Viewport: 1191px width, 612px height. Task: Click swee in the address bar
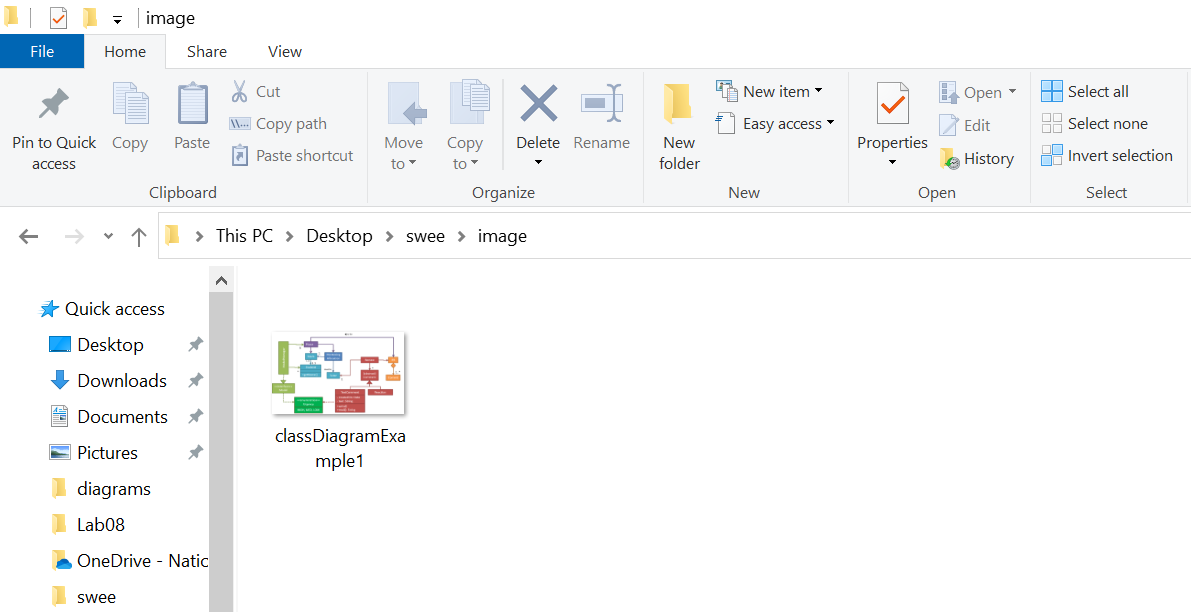click(425, 236)
